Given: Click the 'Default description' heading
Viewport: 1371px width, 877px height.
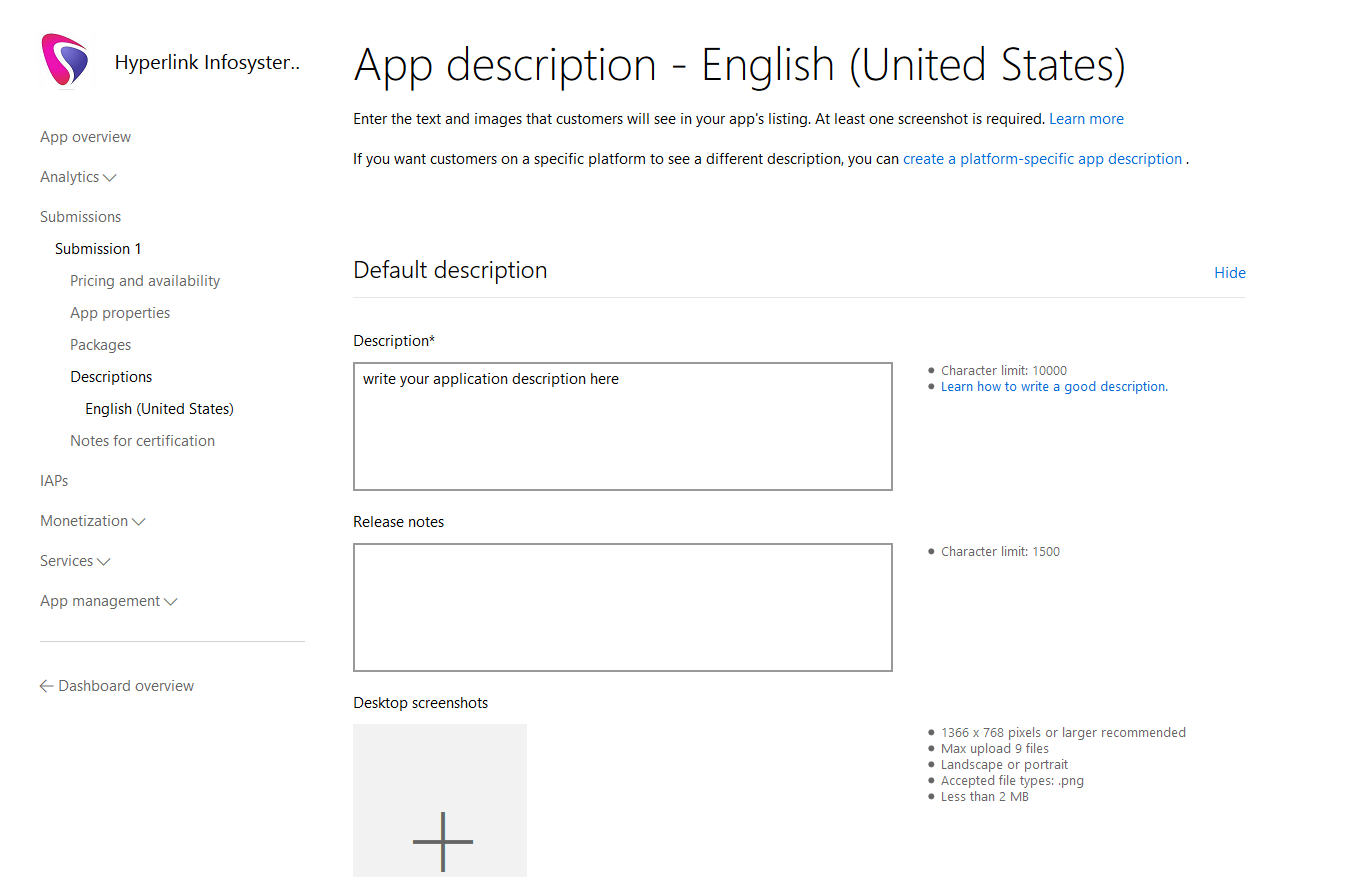Looking at the screenshot, I should pyautogui.click(x=450, y=270).
